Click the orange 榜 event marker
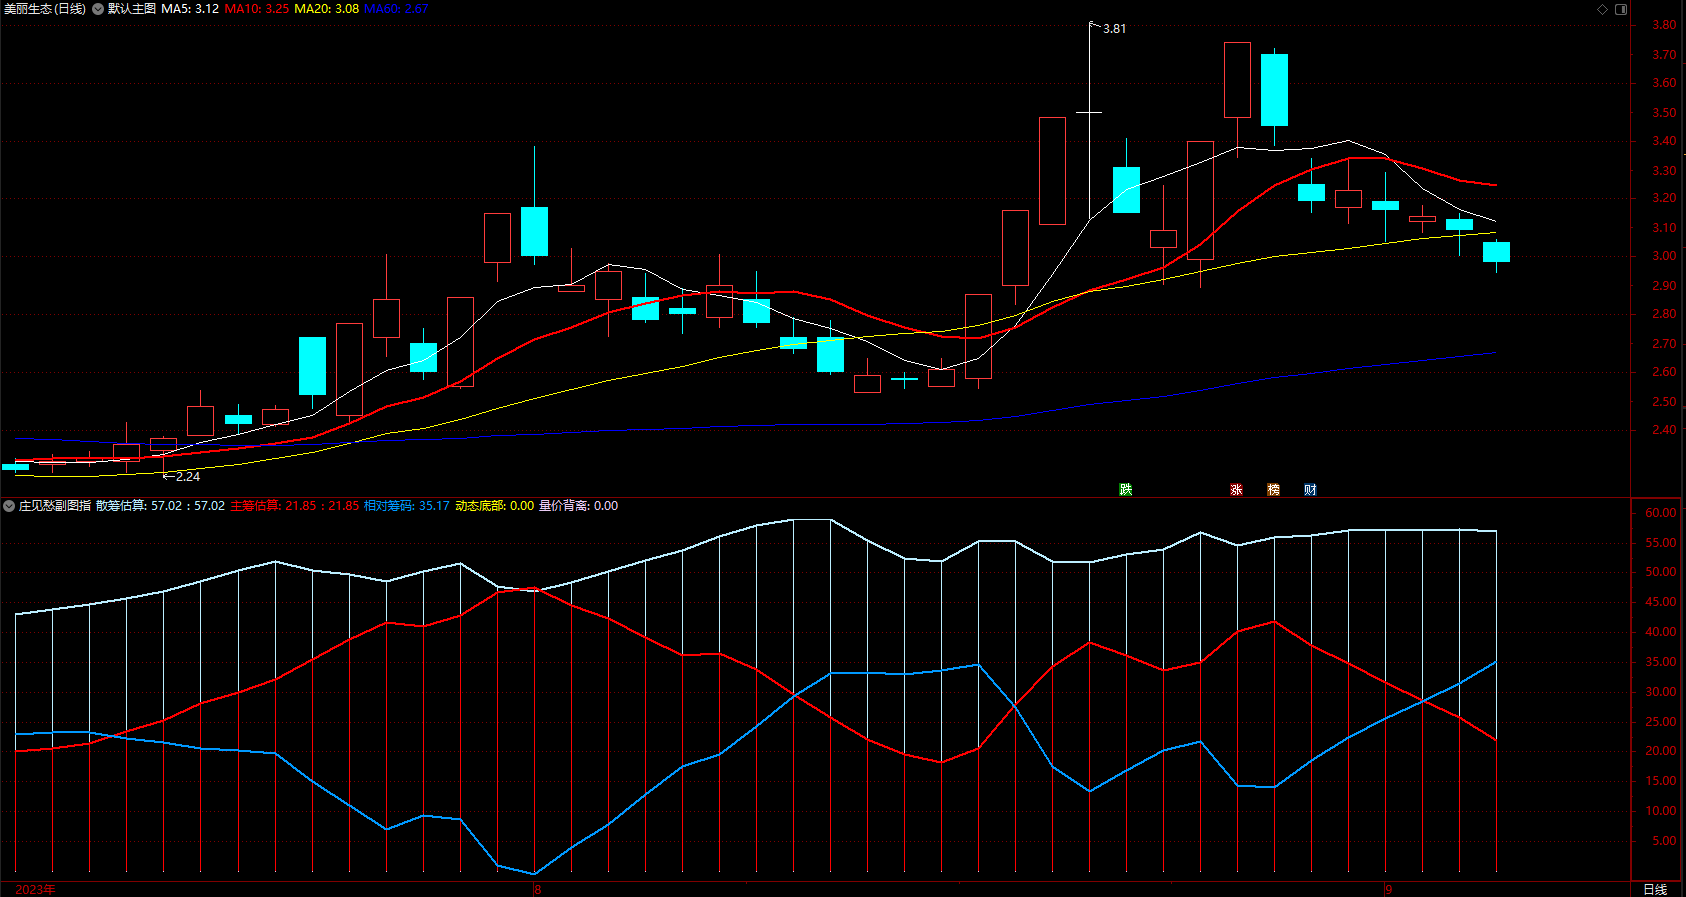 click(x=1273, y=489)
